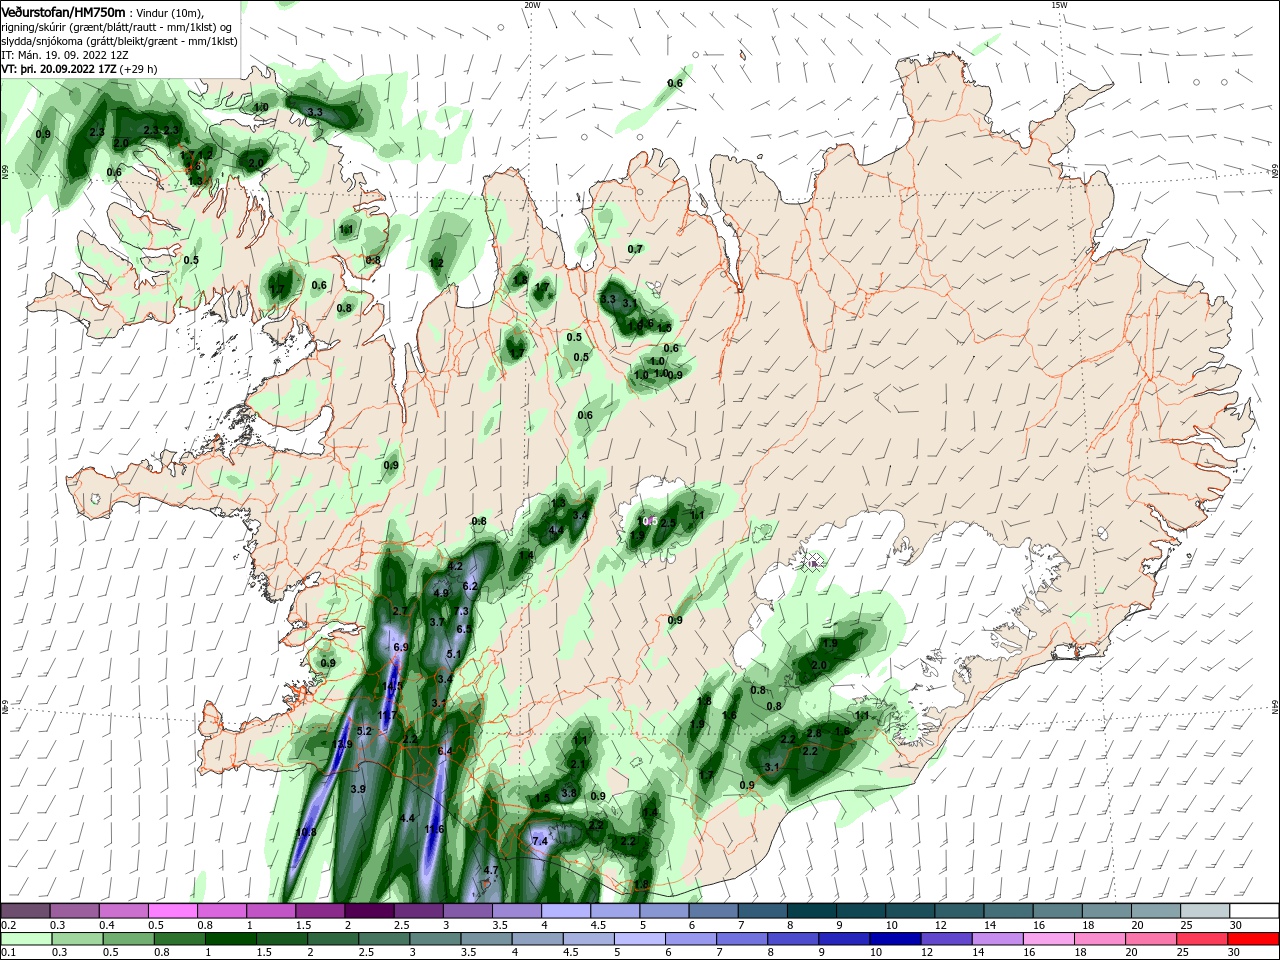Click the 5.2 precipitation value
The height and width of the screenshot is (960, 1280).
pos(364,731)
